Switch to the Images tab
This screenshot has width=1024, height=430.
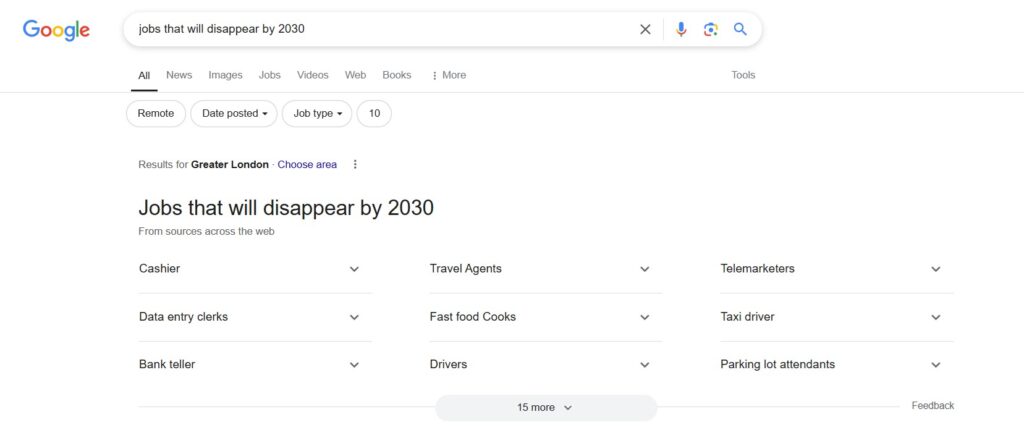coord(225,75)
